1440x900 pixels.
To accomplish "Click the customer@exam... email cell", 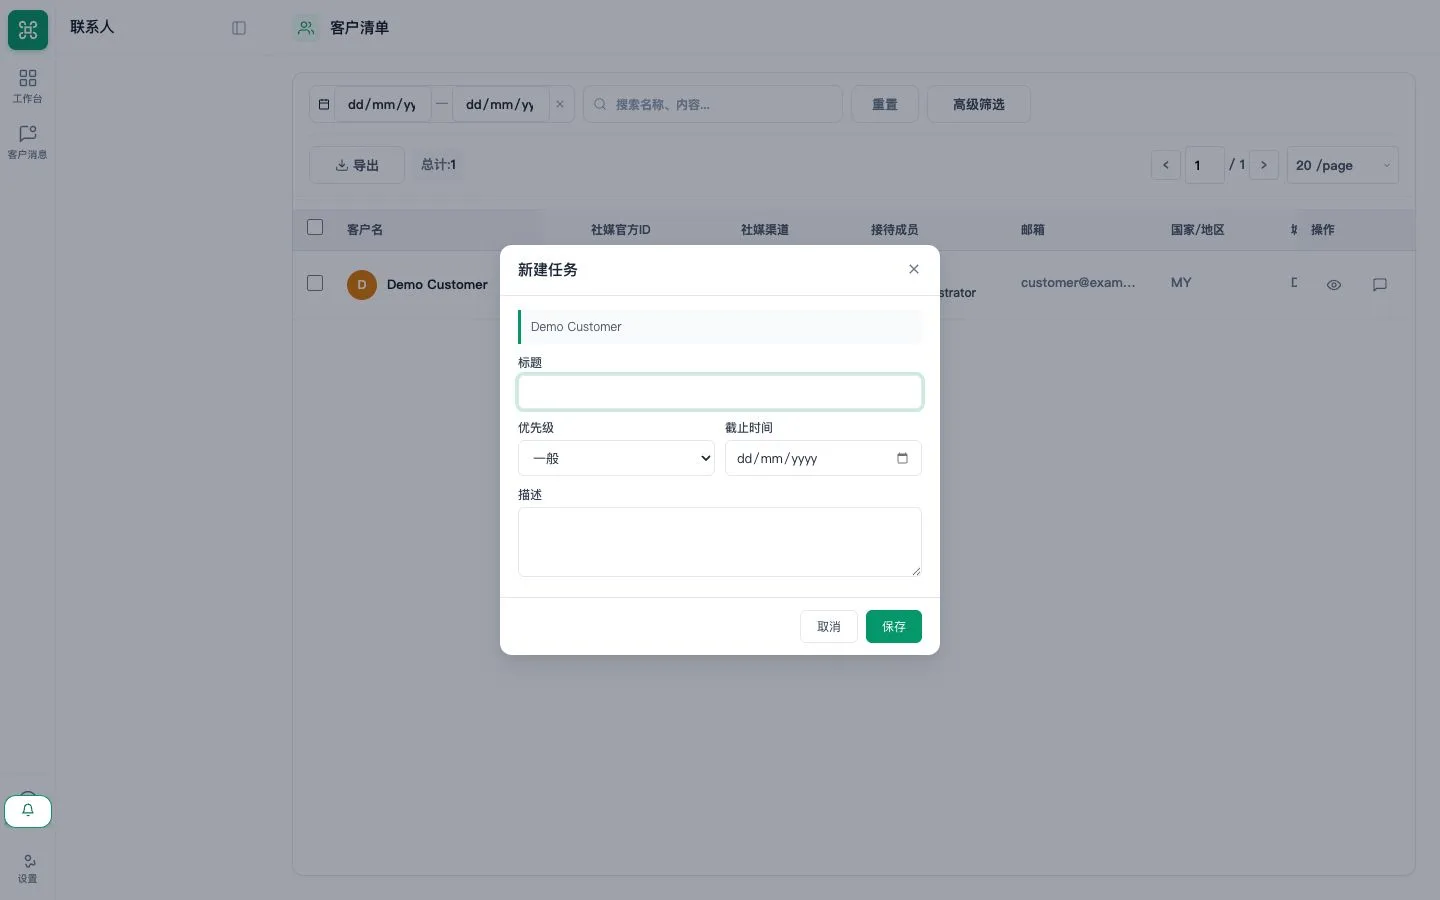I will [x=1078, y=283].
